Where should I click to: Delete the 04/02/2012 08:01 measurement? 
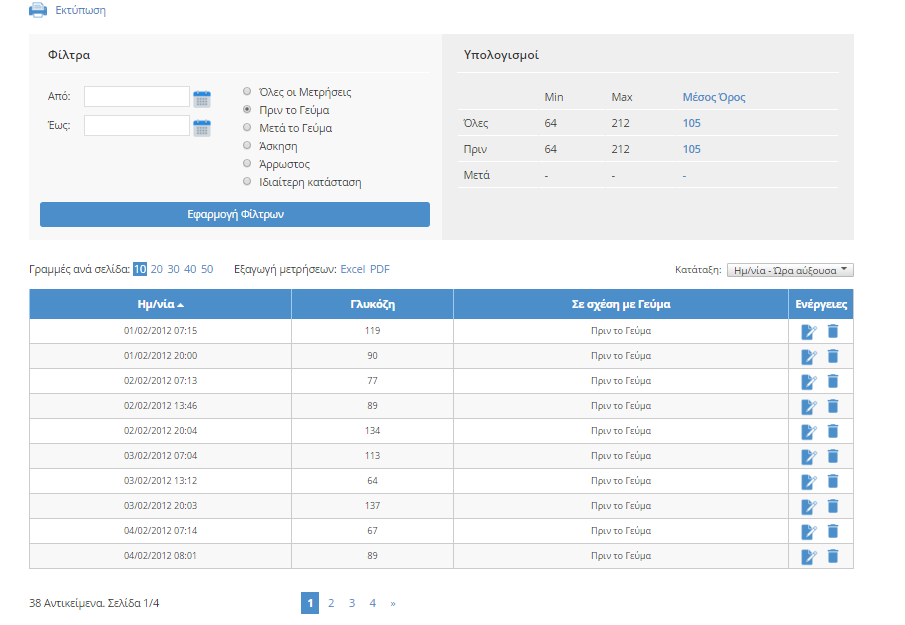coord(833,556)
